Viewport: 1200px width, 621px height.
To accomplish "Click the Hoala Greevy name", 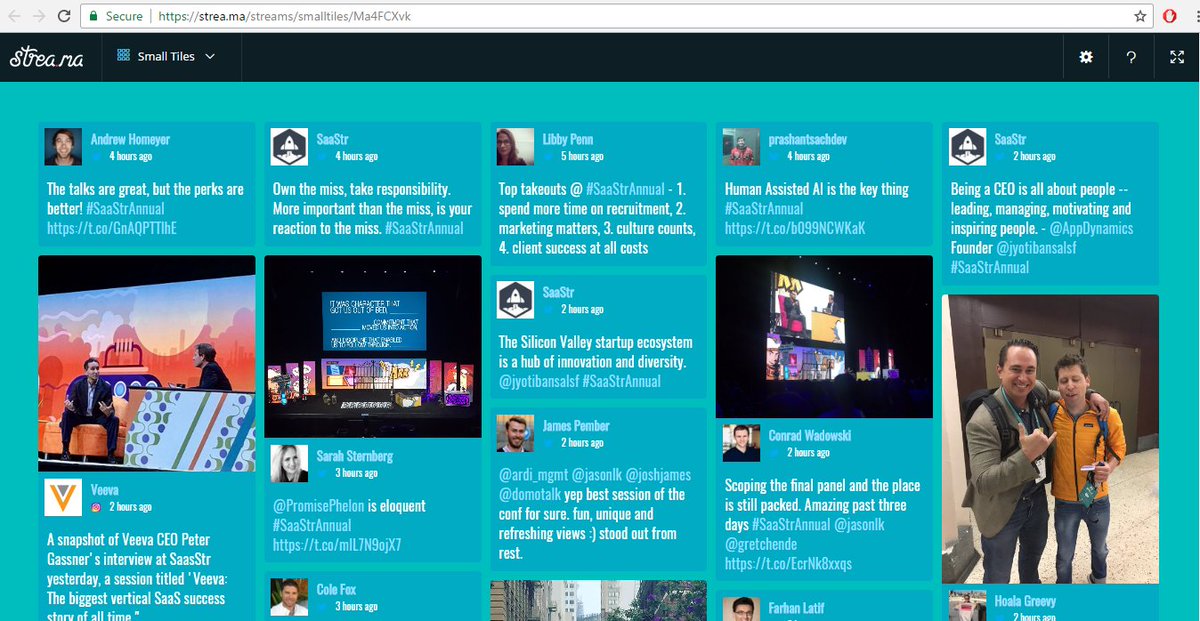I will pos(1025,601).
